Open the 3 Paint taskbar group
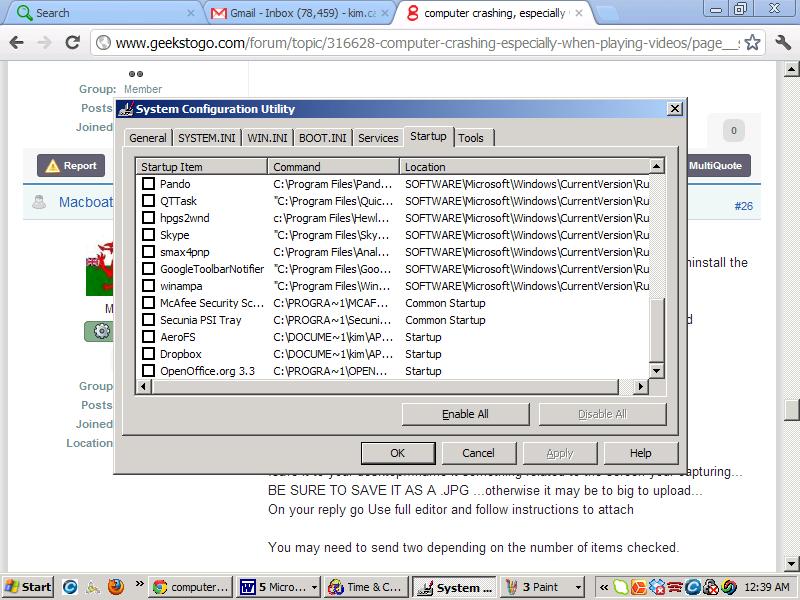 click(542, 587)
